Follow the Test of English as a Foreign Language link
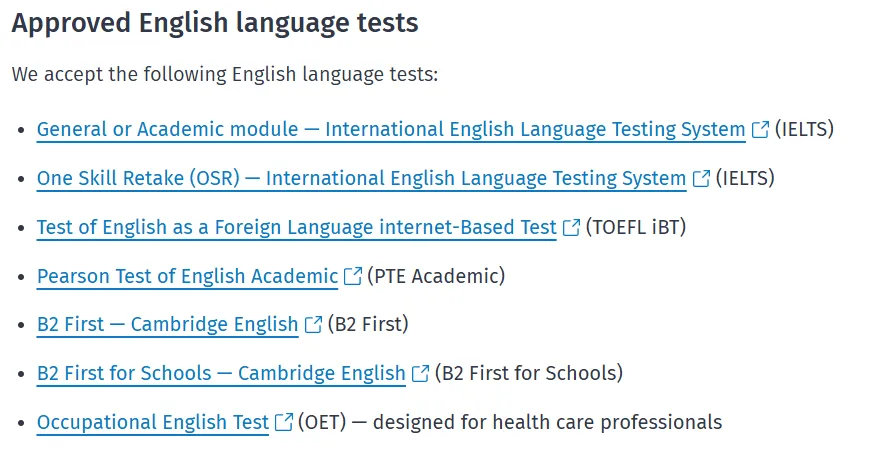 point(296,228)
